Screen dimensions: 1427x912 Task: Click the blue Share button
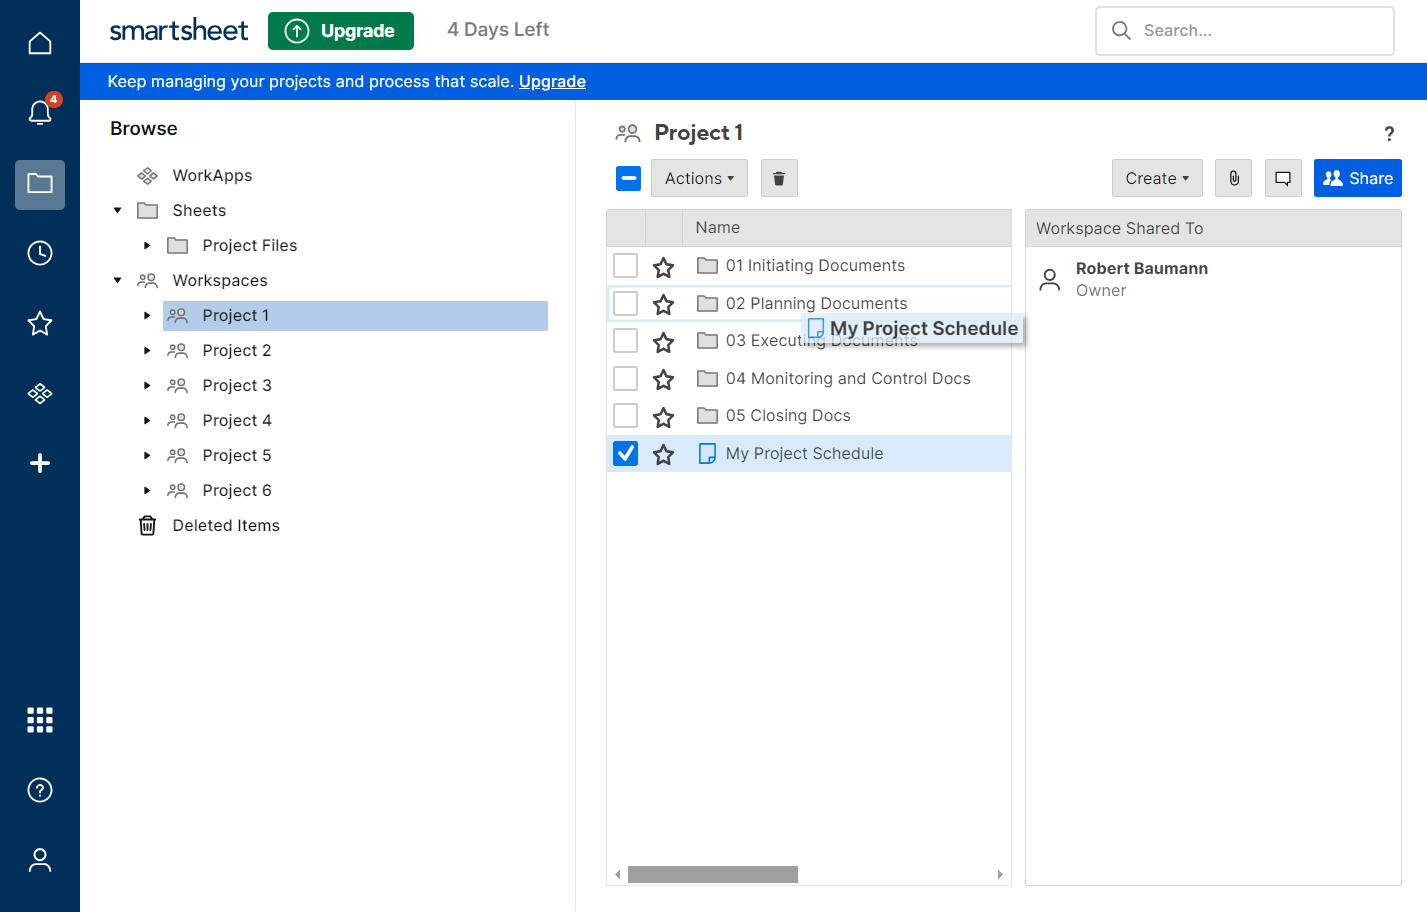[x=1358, y=178]
